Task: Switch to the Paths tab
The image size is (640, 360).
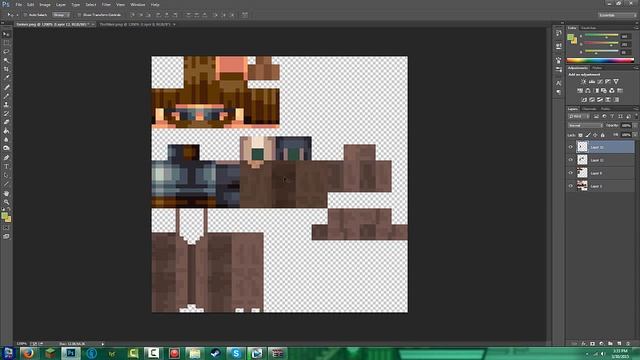Action: (x=605, y=109)
